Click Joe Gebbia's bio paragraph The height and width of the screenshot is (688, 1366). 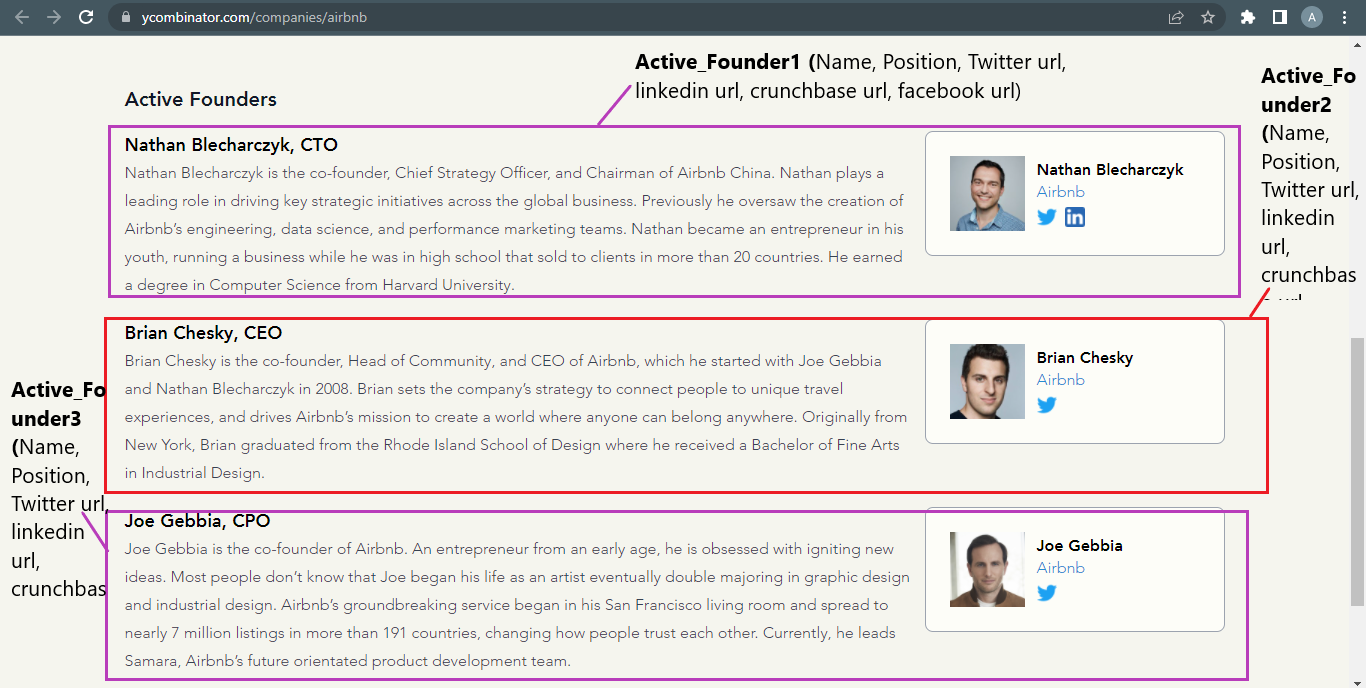[517, 605]
